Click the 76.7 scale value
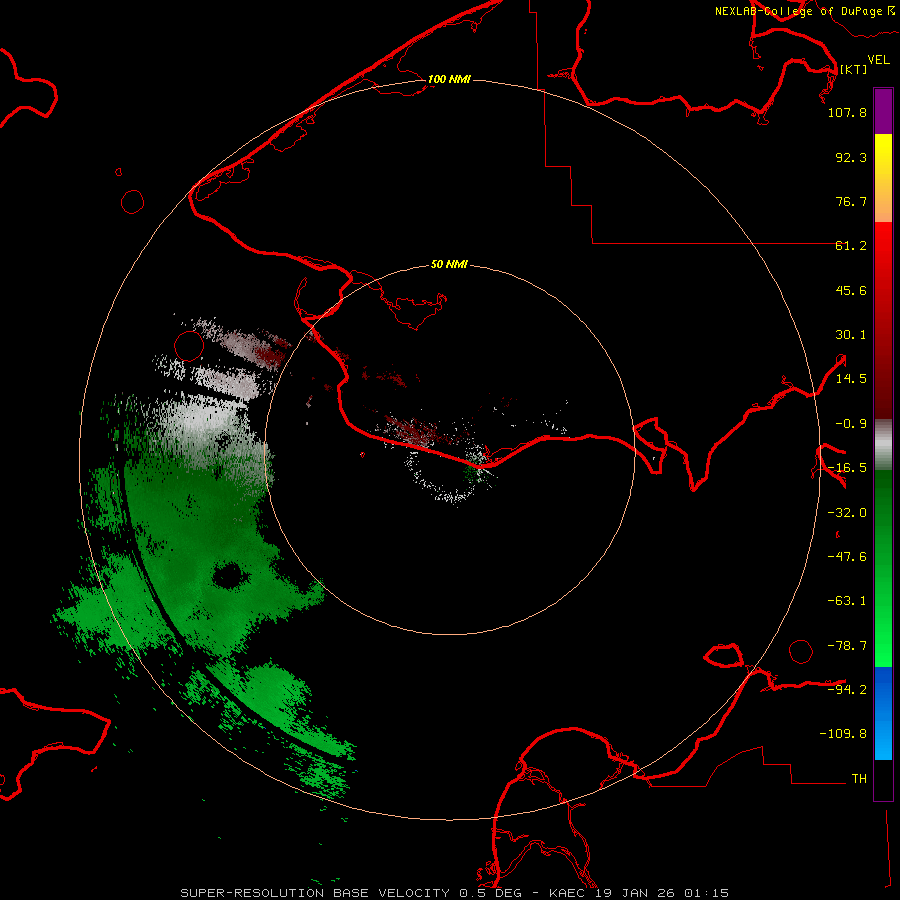 (x=851, y=201)
